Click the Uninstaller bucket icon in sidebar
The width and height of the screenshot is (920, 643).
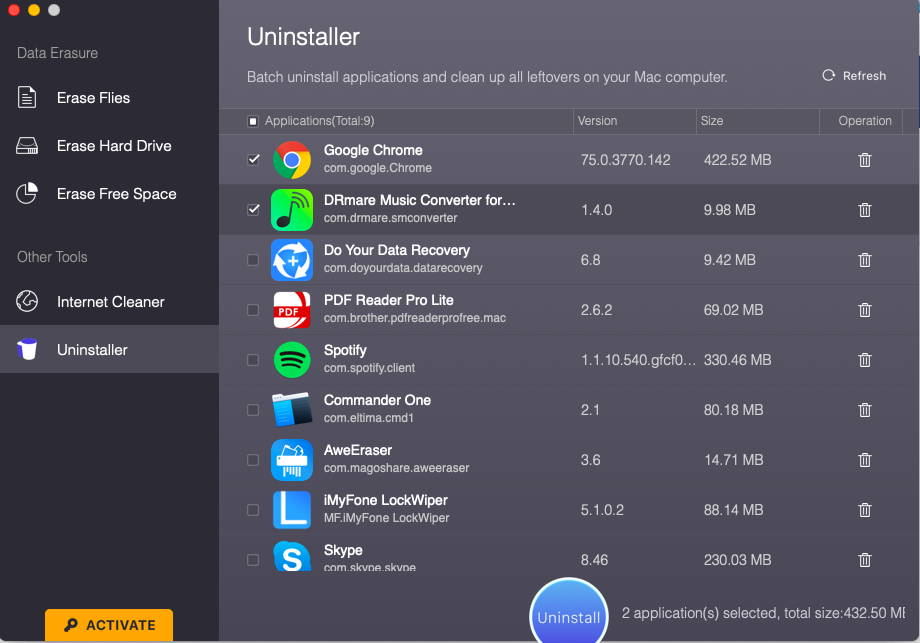click(27, 349)
